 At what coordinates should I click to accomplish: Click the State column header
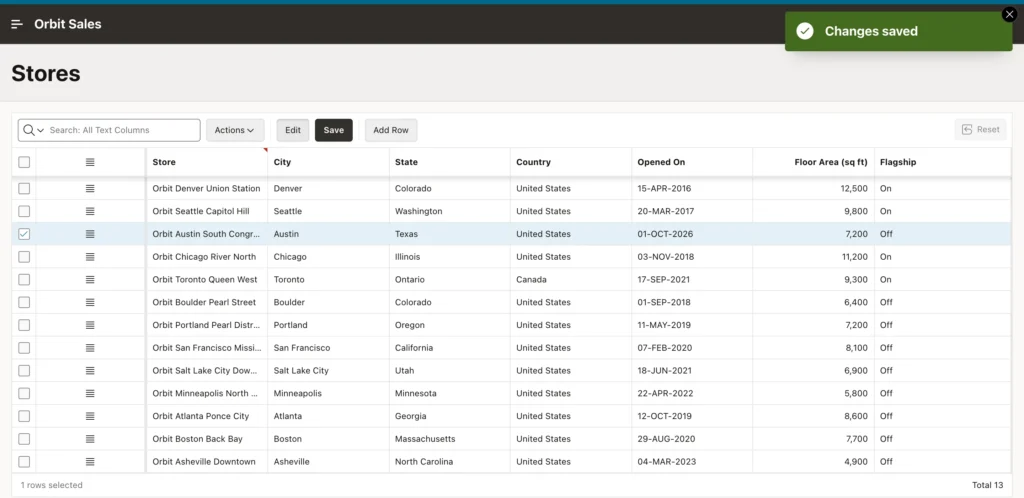pyautogui.click(x=450, y=162)
